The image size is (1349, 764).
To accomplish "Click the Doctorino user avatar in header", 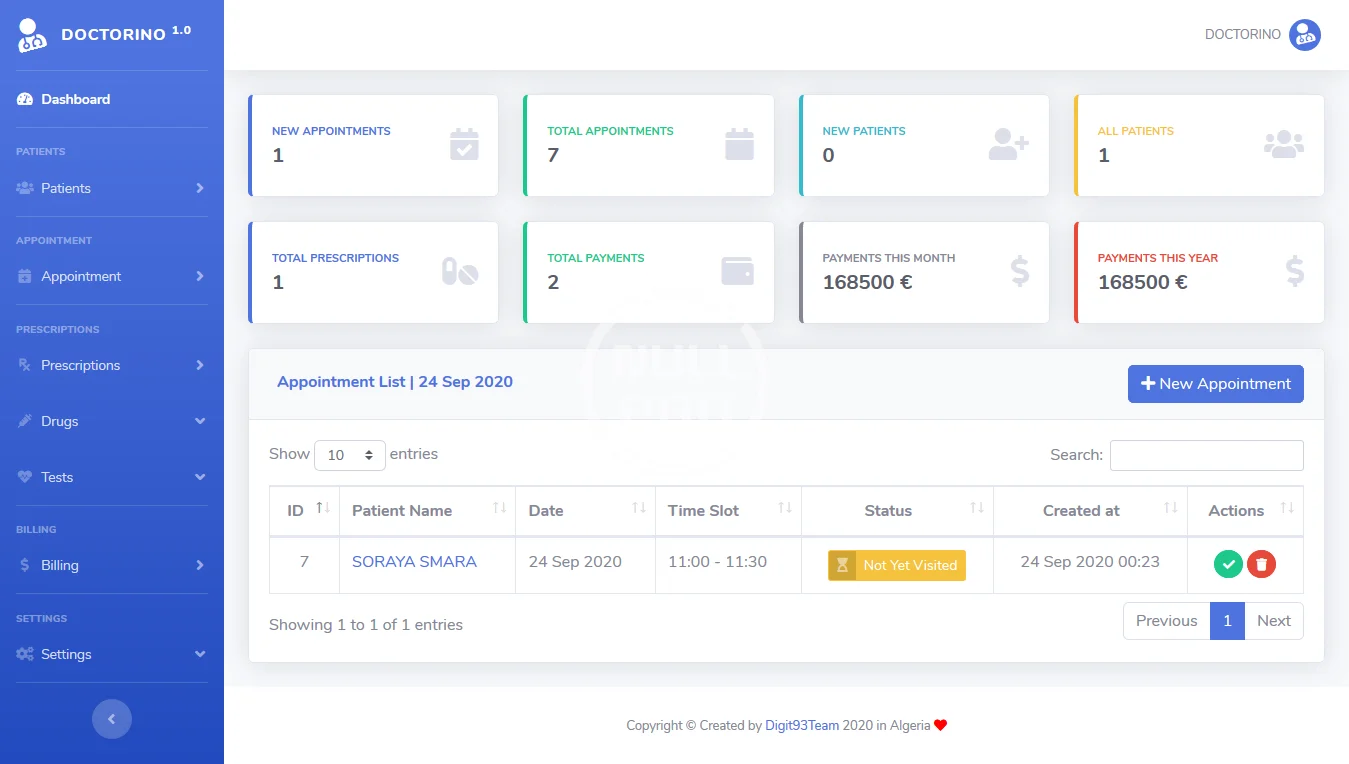I will tap(1304, 35).
